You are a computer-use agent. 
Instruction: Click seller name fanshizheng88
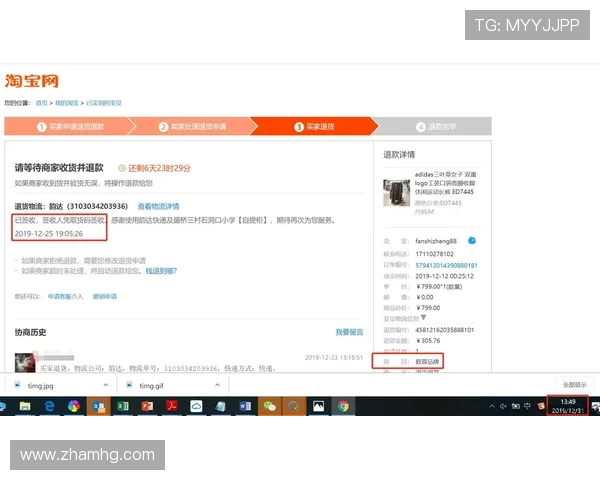436,241
